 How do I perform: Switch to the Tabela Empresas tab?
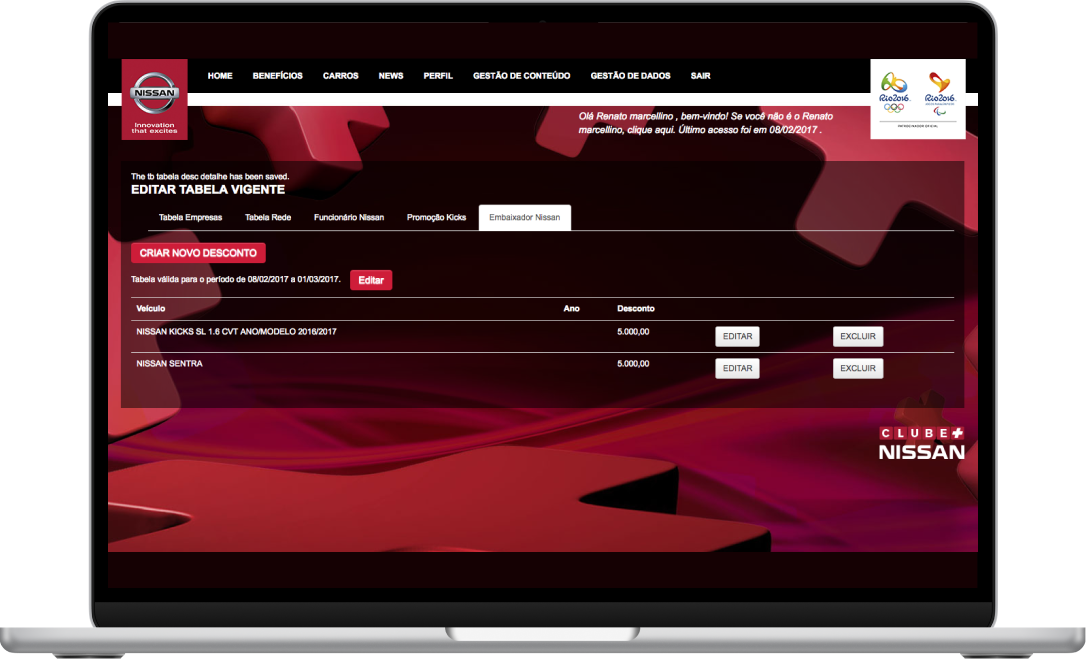click(190, 218)
